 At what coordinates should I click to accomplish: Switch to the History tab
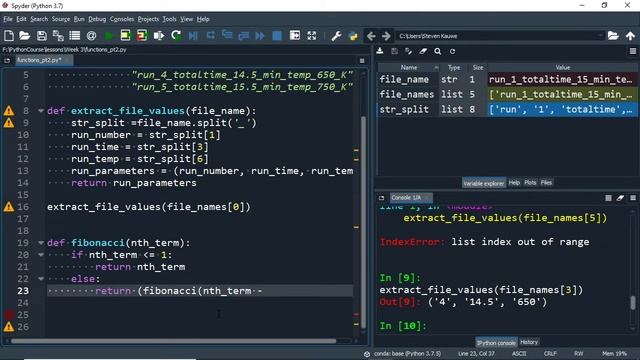[x=529, y=342]
